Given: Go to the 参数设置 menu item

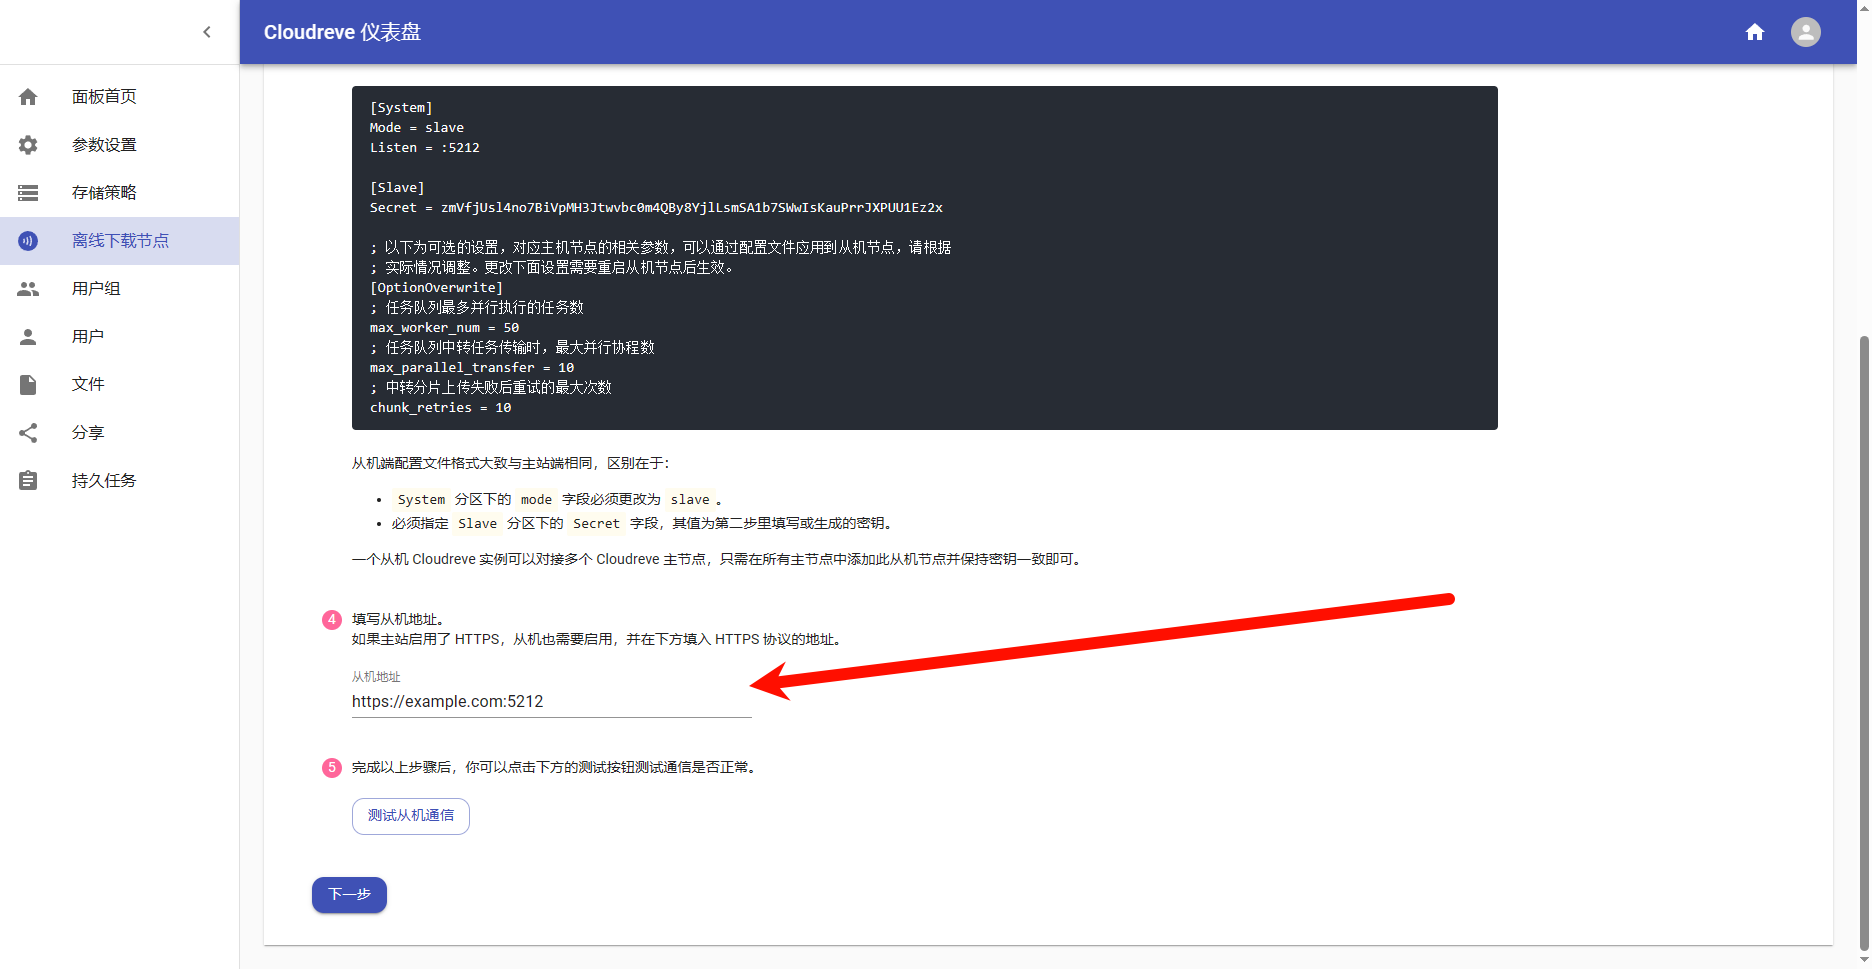Looking at the screenshot, I should (x=119, y=145).
